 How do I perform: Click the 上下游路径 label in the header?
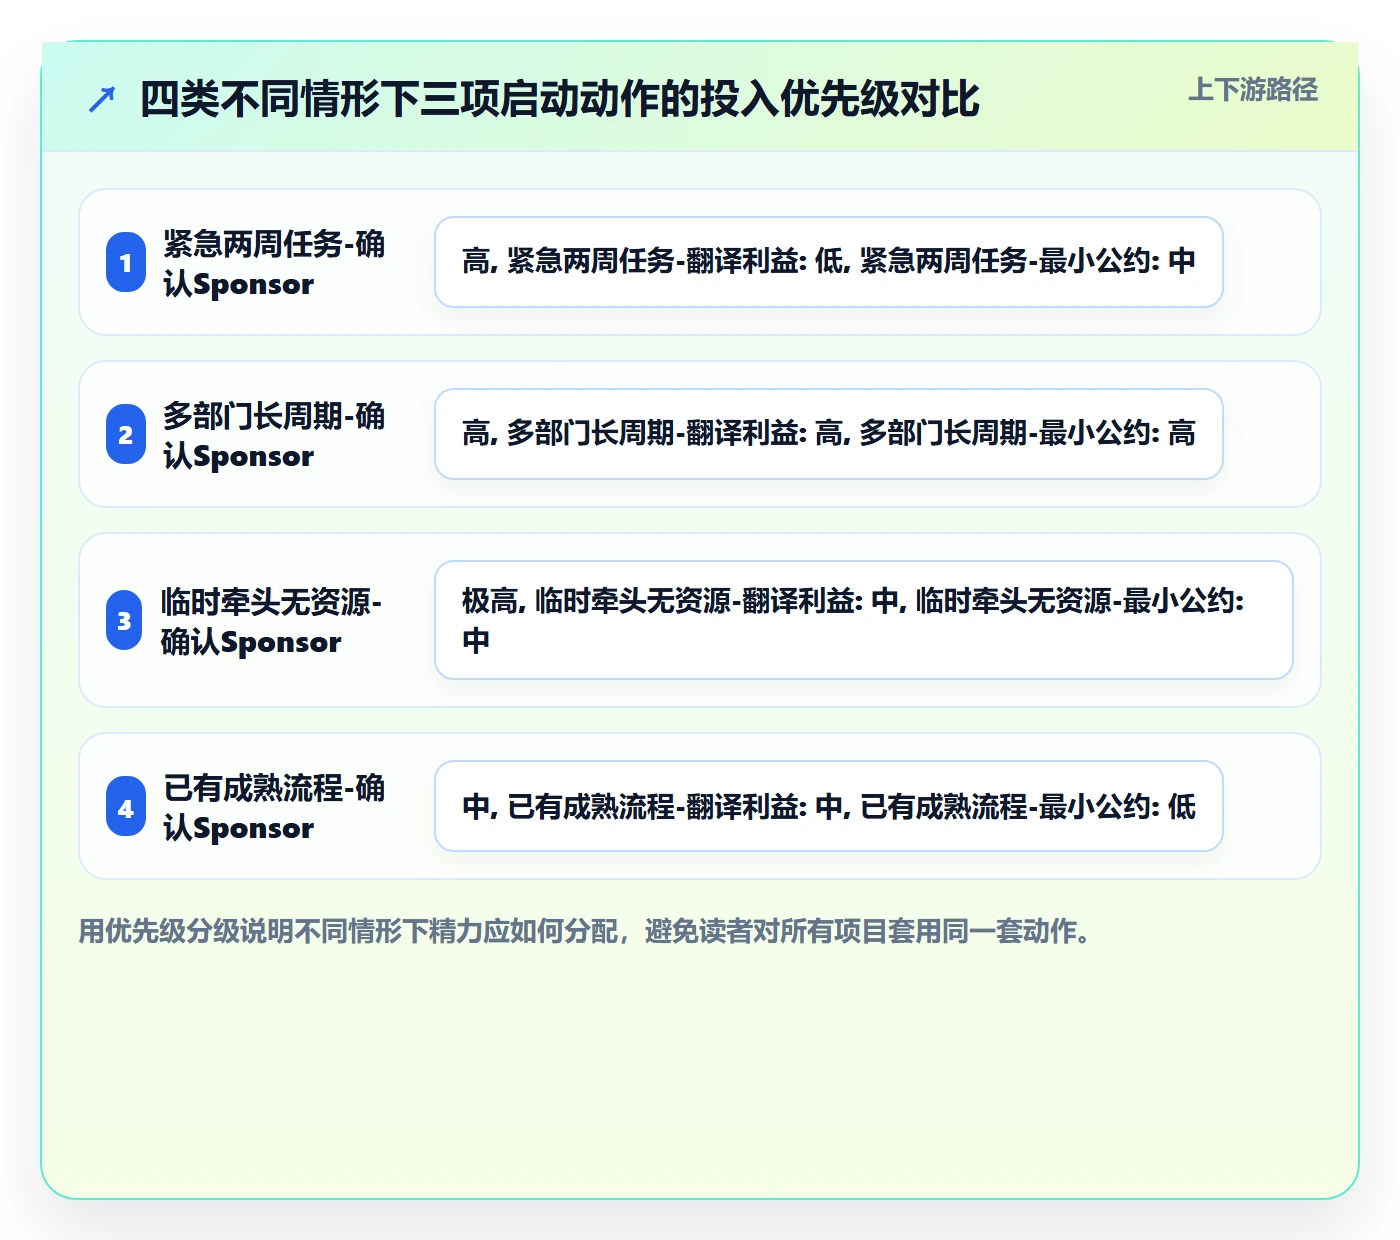click(x=1252, y=90)
